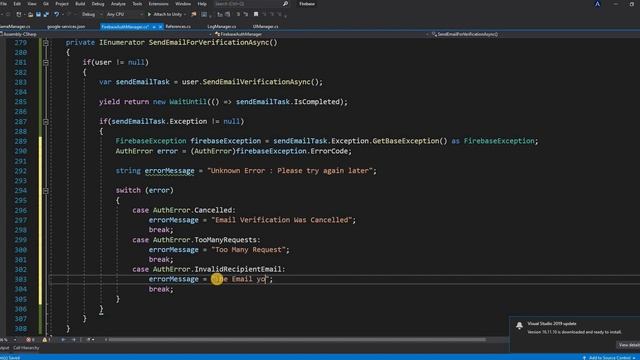The width and height of the screenshot is (640, 360).
Task: Click Add to Source Control
Action: click(609, 358)
